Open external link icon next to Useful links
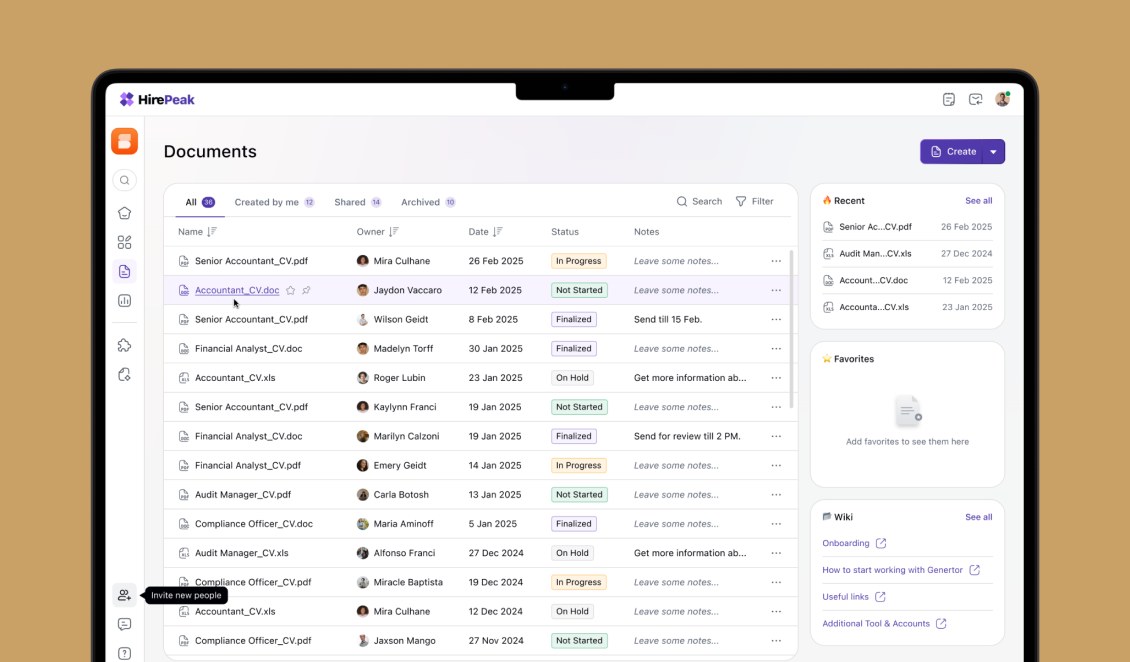The height and width of the screenshot is (662, 1130). coord(880,596)
